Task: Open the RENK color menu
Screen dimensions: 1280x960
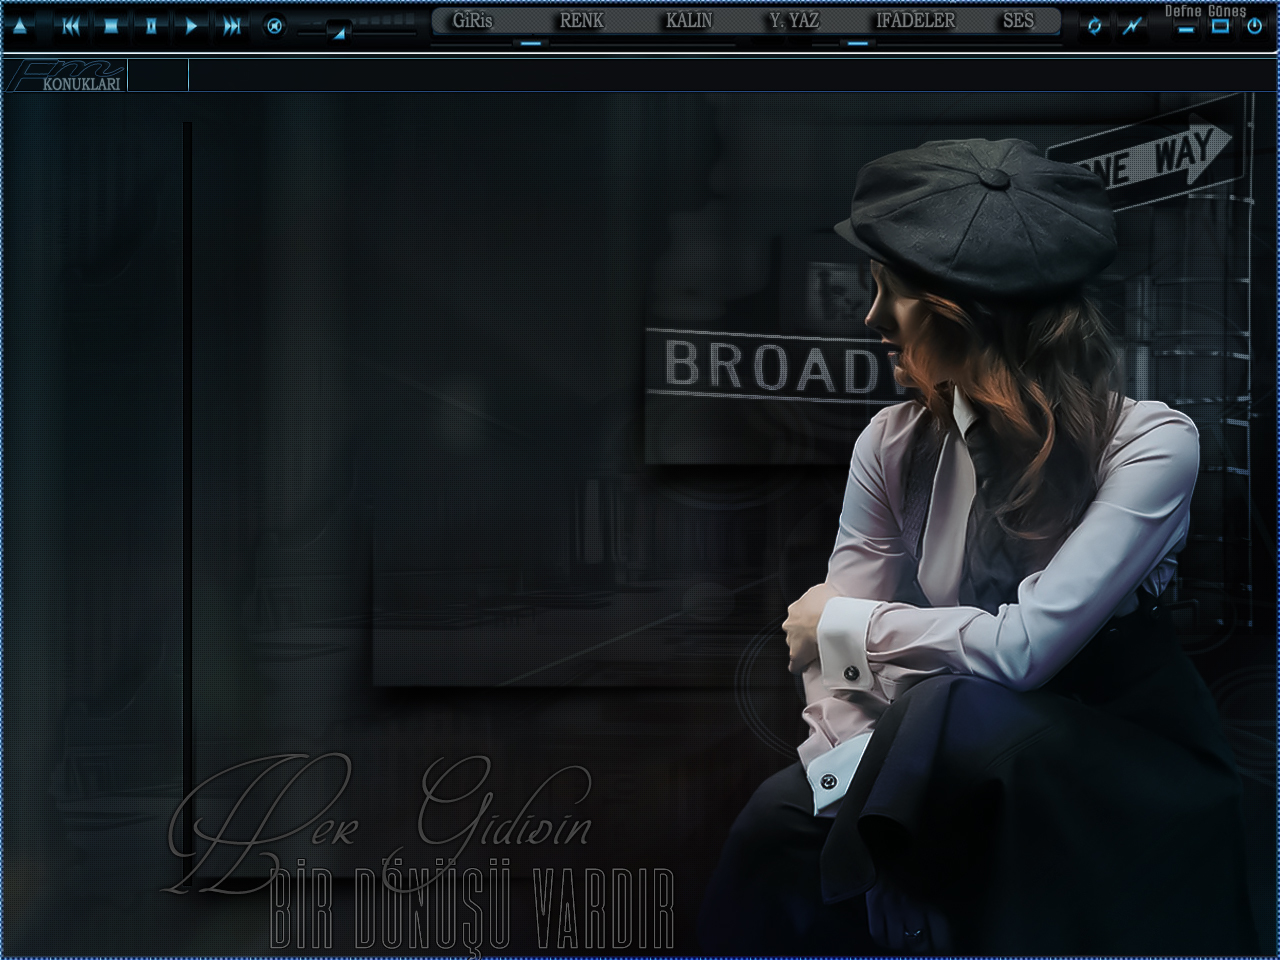Action: coord(581,21)
